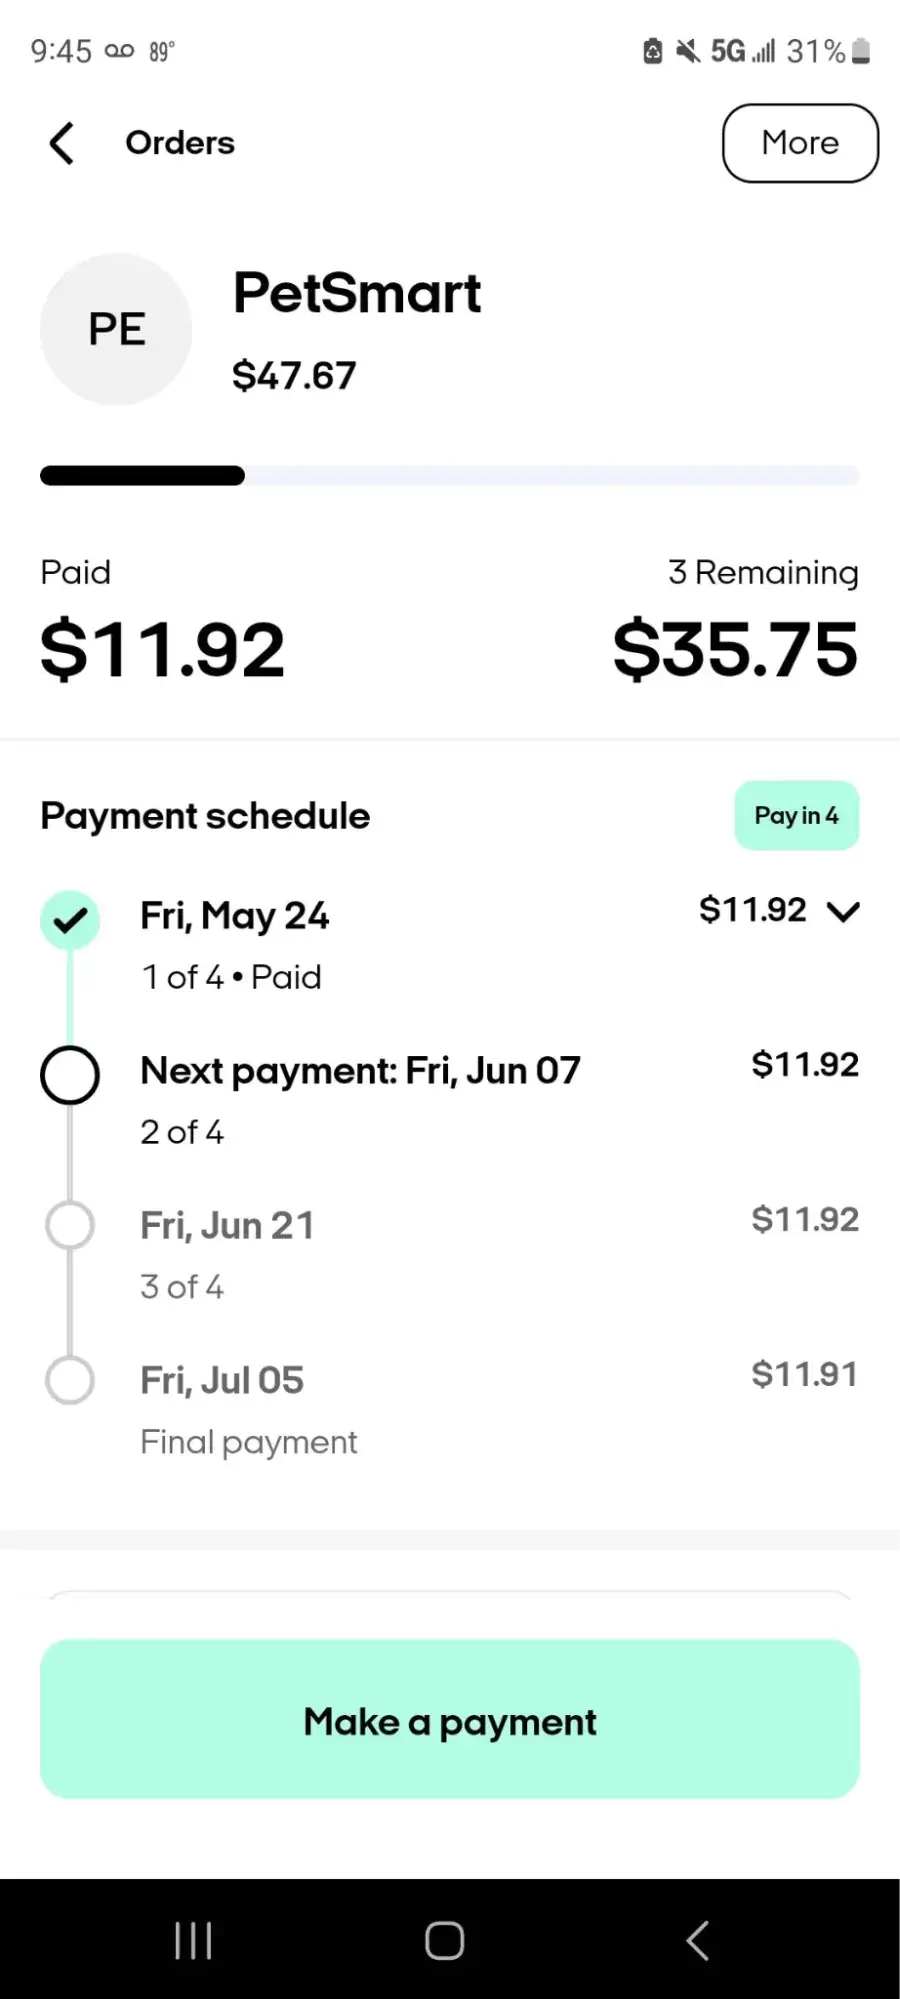Image resolution: width=900 pixels, height=1999 pixels.
Task: Select the Jul 05 final payment circle
Action: [x=70, y=1380]
